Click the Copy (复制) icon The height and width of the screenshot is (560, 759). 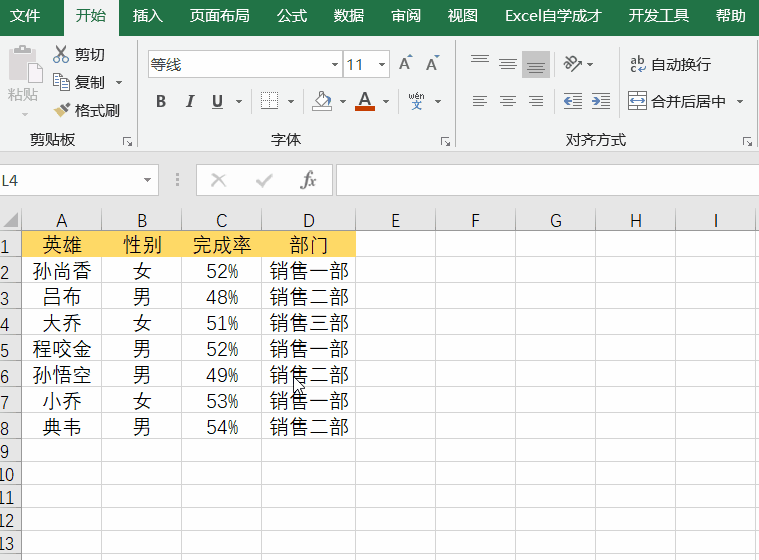[x=61, y=82]
